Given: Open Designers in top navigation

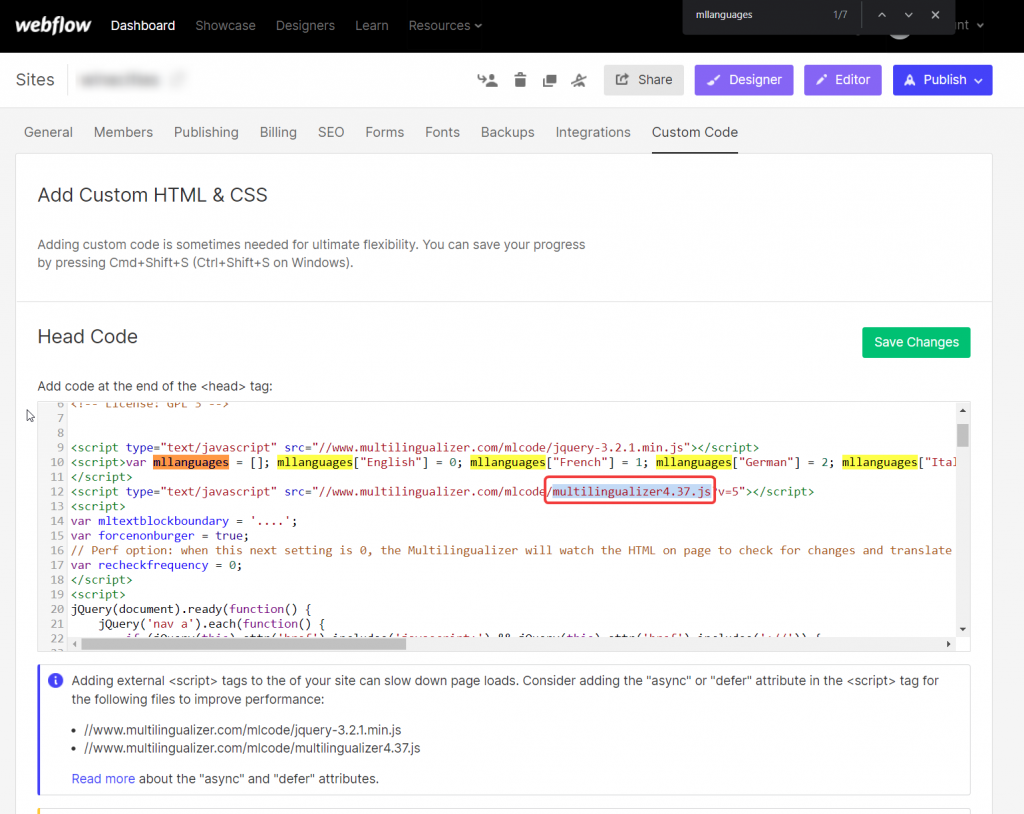Looking at the screenshot, I should tap(305, 25).
